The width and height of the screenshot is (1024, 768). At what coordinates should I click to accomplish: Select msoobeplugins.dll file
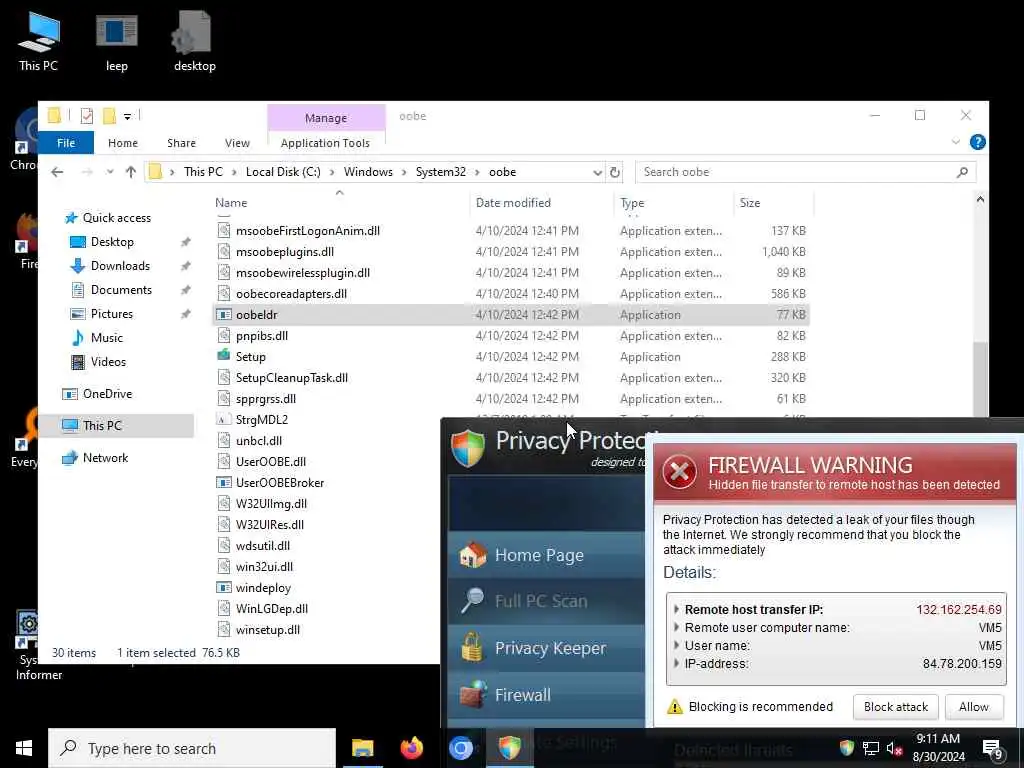(x=511, y=251)
